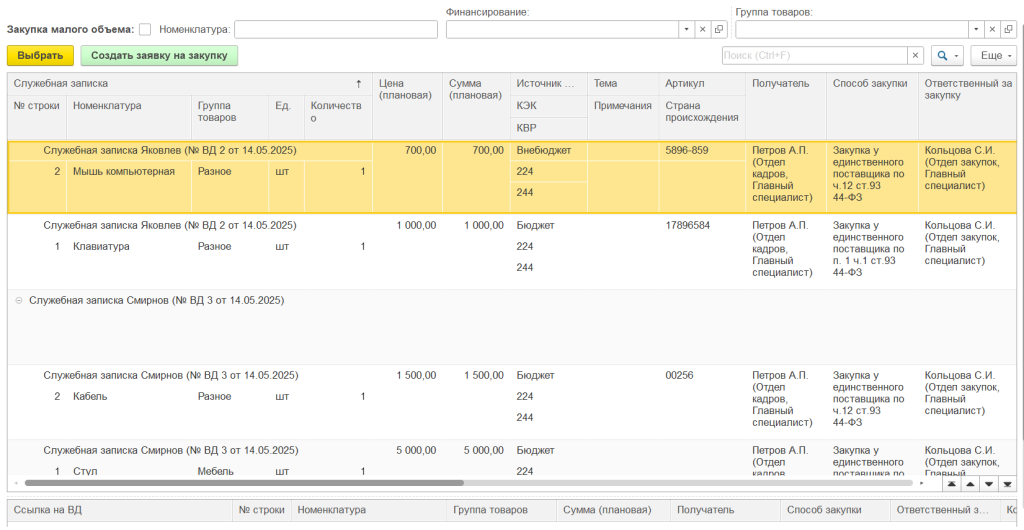Move up one row with the up arrow
The height and width of the screenshot is (530, 1024).
(971, 484)
